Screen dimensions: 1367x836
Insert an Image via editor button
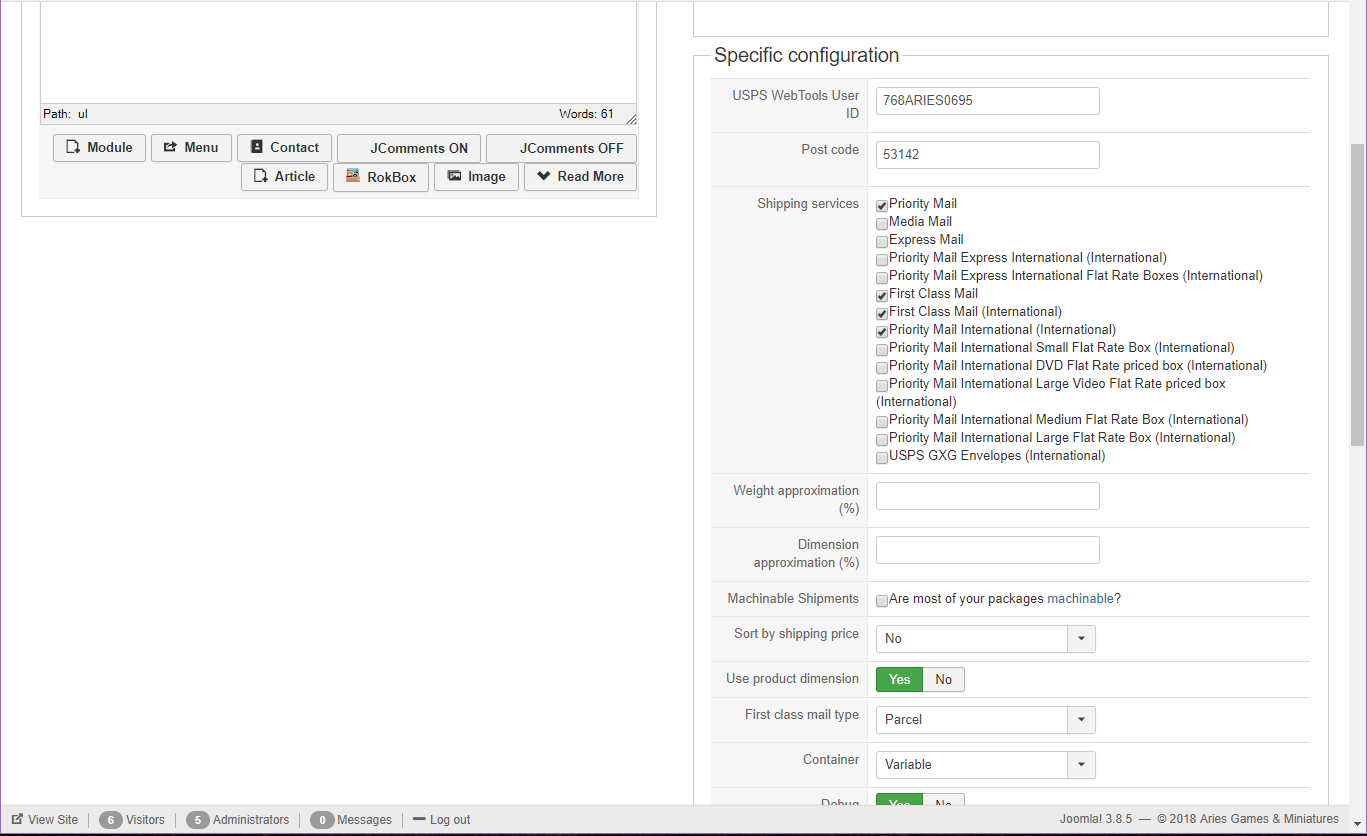pyautogui.click(x=476, y=177)
